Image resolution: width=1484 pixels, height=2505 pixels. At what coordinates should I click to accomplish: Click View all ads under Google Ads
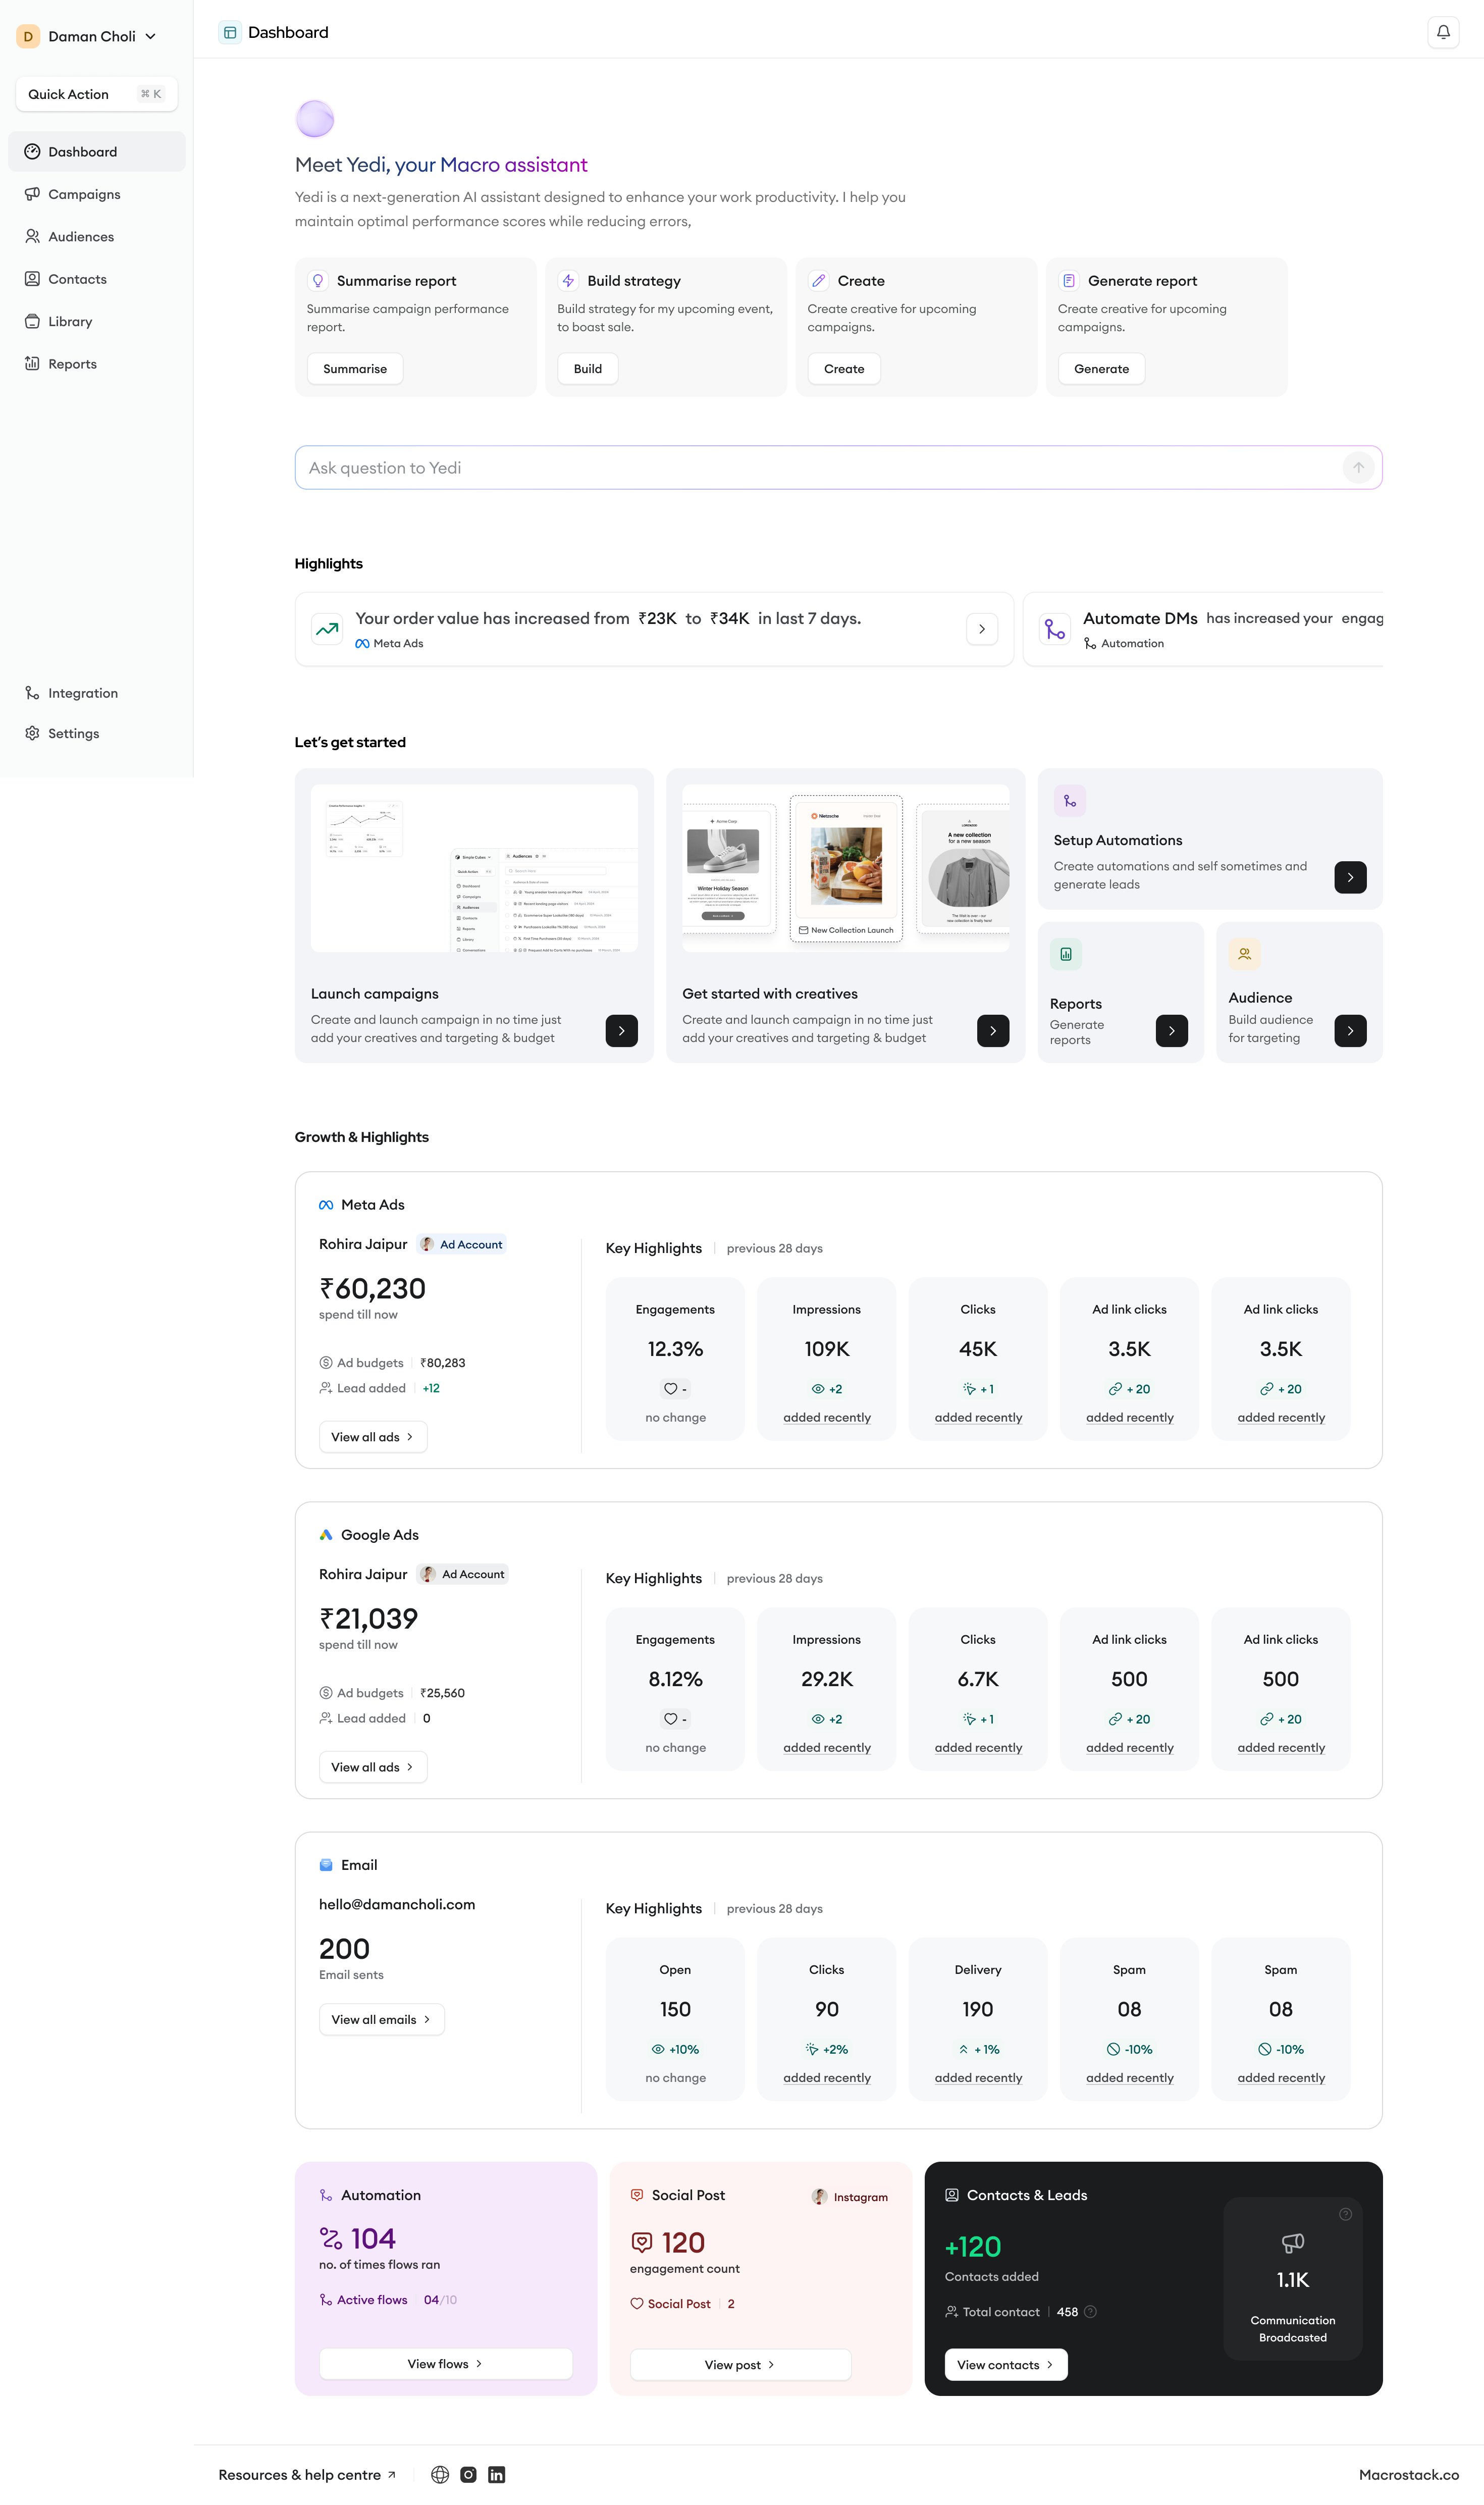tap(373, 1767)
